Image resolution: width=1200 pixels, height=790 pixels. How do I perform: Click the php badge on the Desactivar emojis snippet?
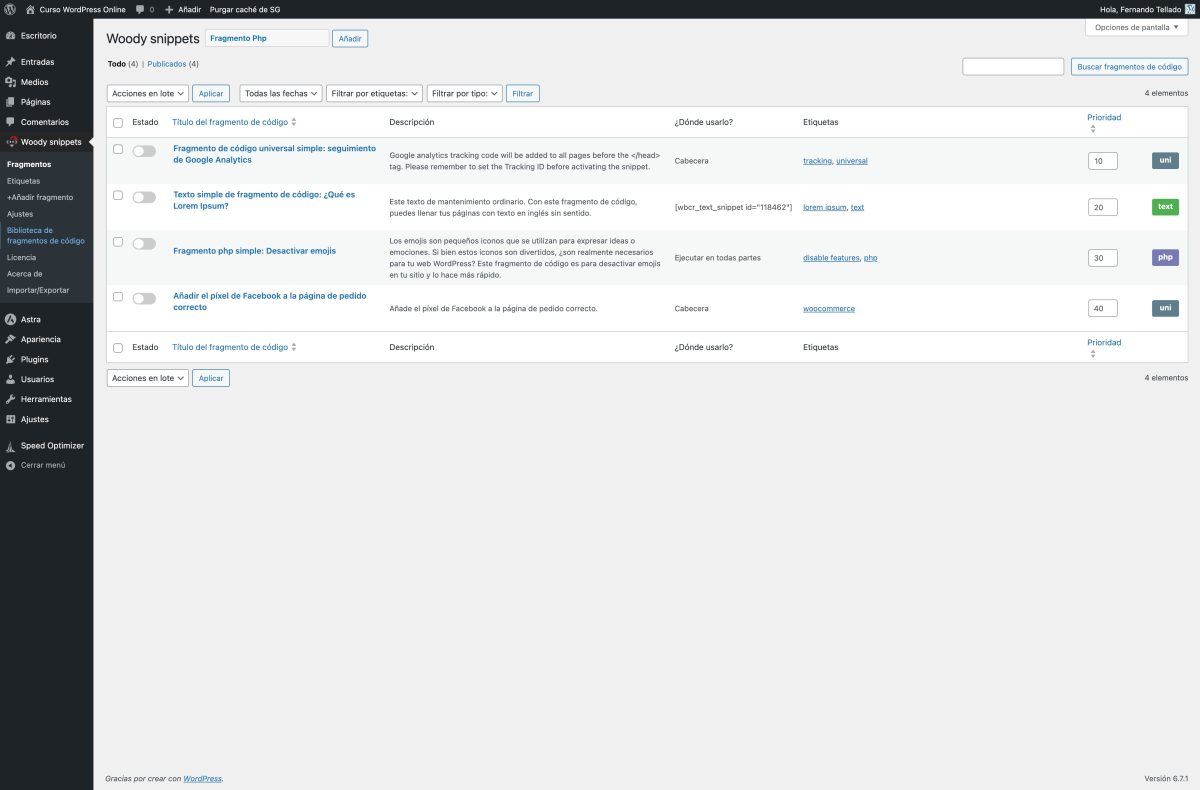click(x=1164, y=257)
